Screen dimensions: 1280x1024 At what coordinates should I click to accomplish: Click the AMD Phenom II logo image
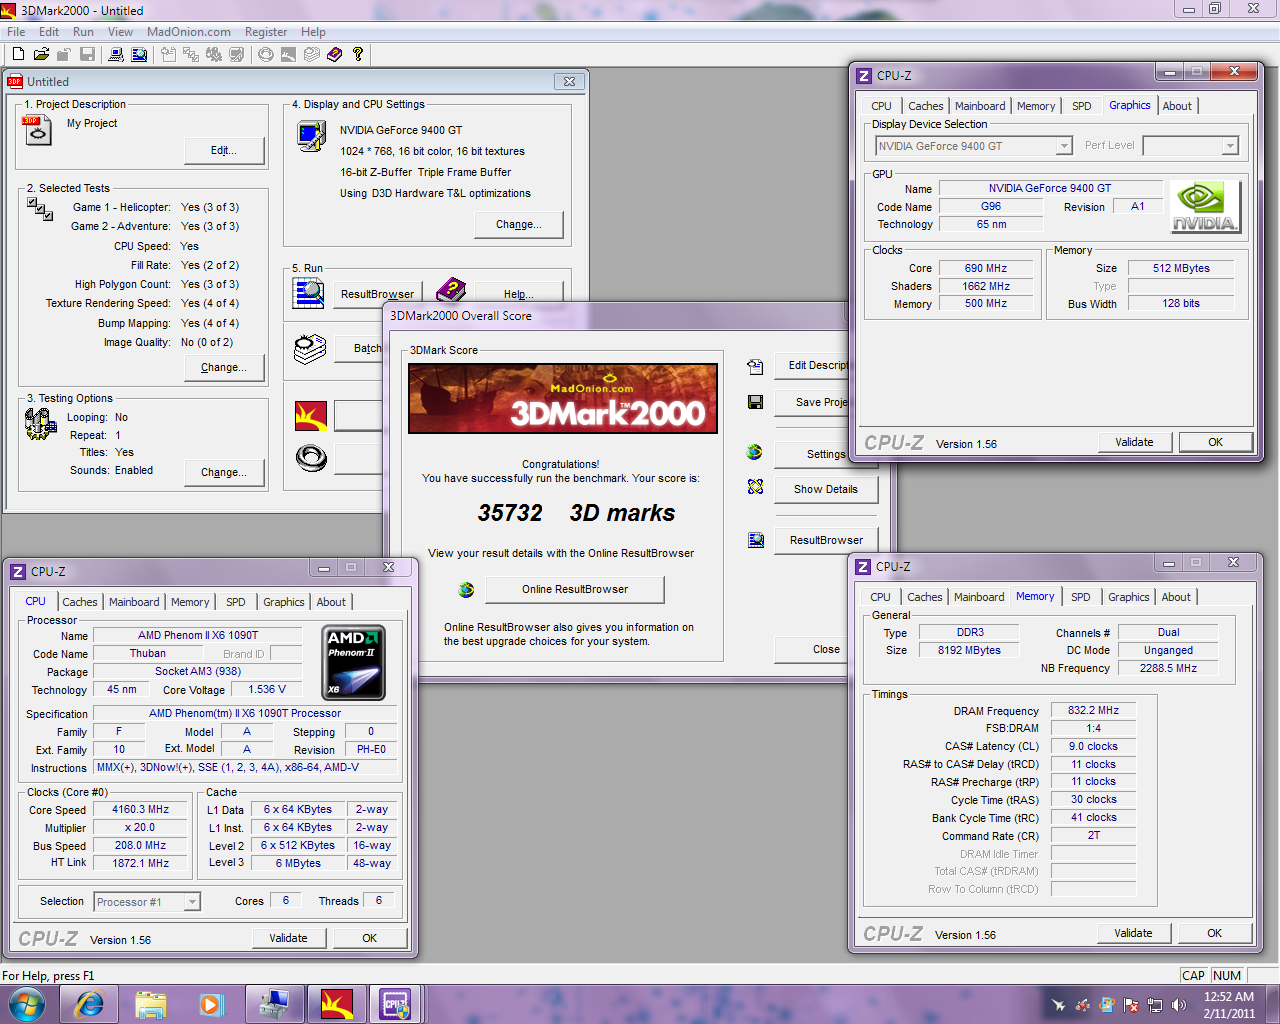tap(355, 662)
